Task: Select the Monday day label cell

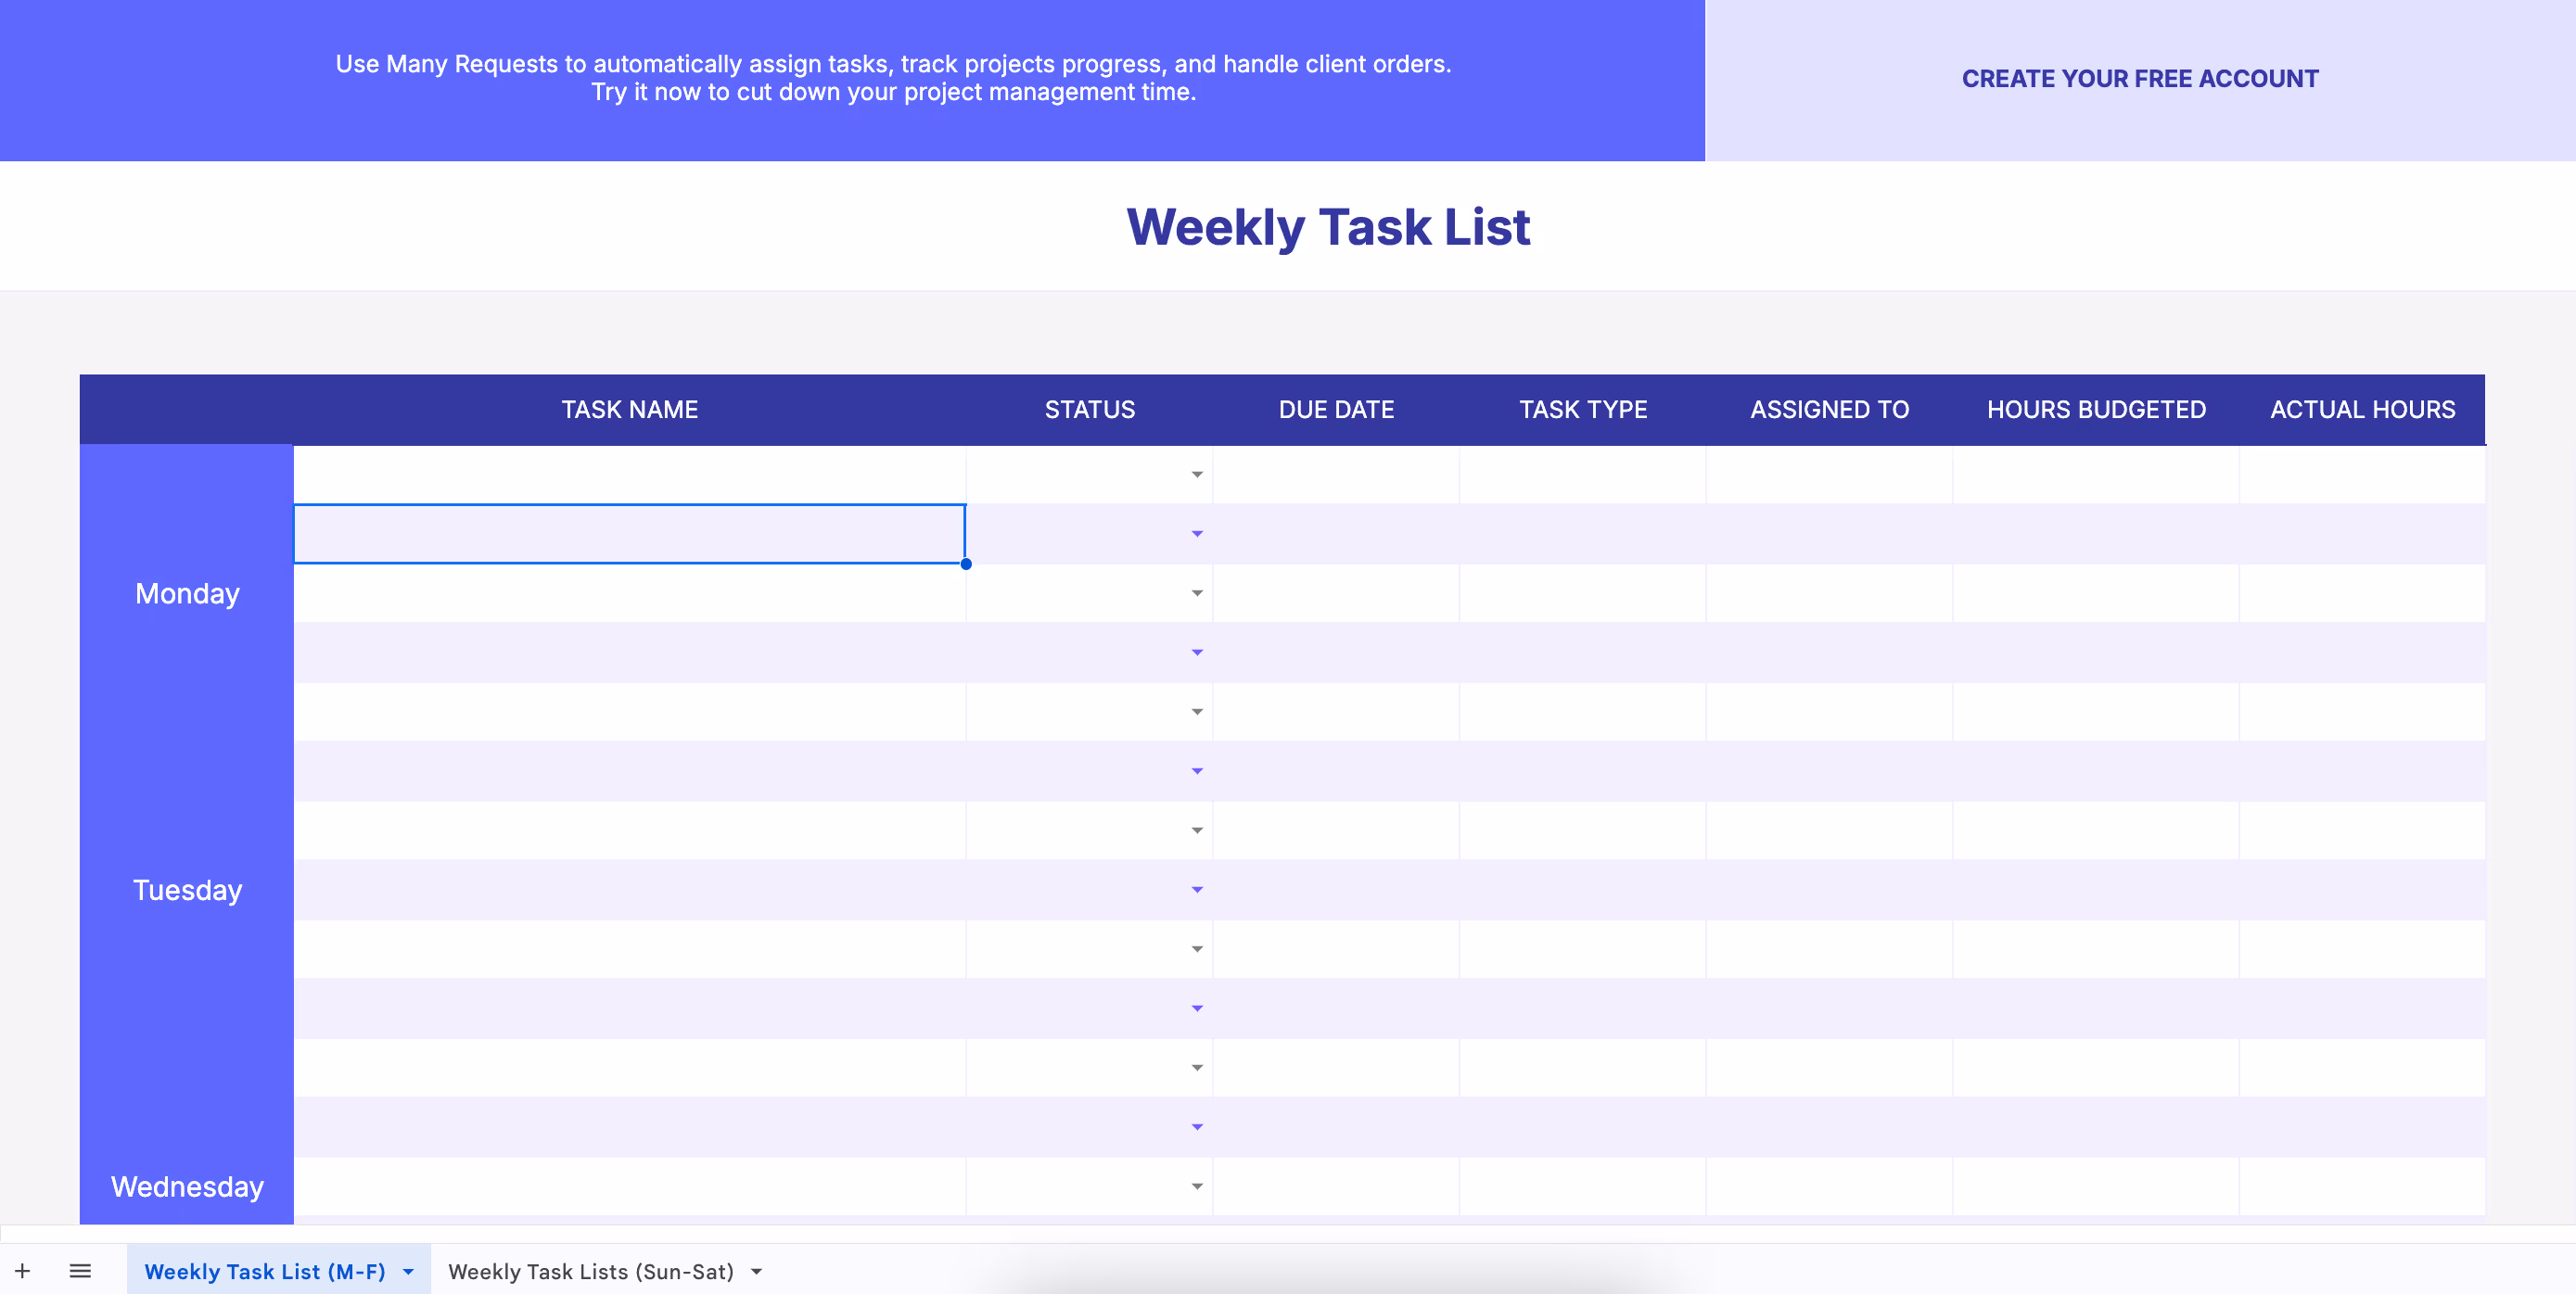Action: click(187, 594)
